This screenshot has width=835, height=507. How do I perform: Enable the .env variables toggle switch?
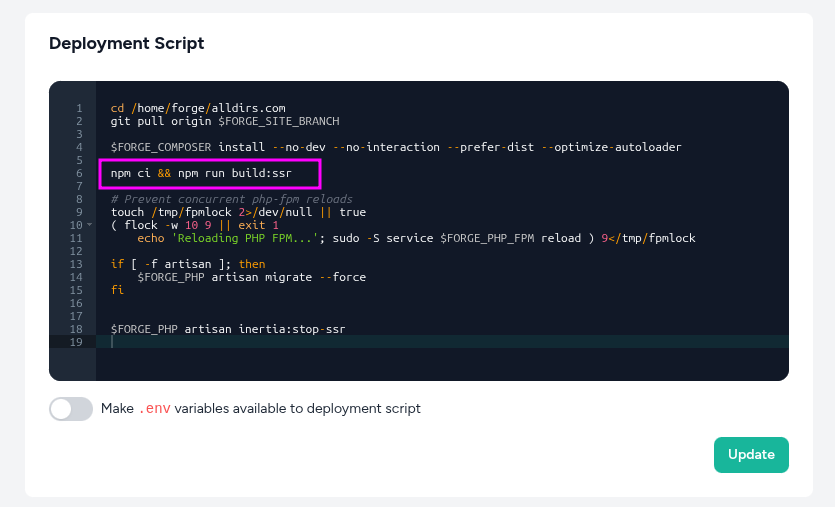pyautogui.click(x=70, y=409)
